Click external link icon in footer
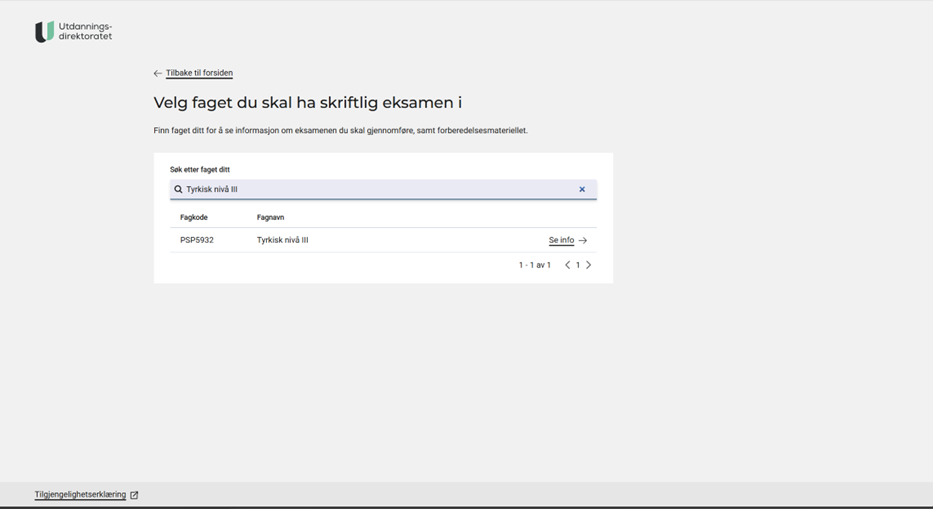Screen dimensions: 933x509 [x=134, y=494]
